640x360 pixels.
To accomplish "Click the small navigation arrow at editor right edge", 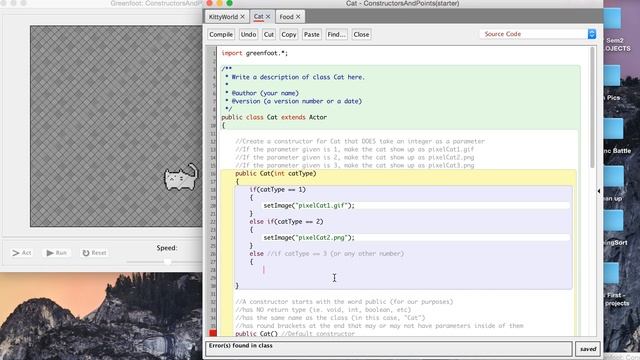I will (599, 191).
